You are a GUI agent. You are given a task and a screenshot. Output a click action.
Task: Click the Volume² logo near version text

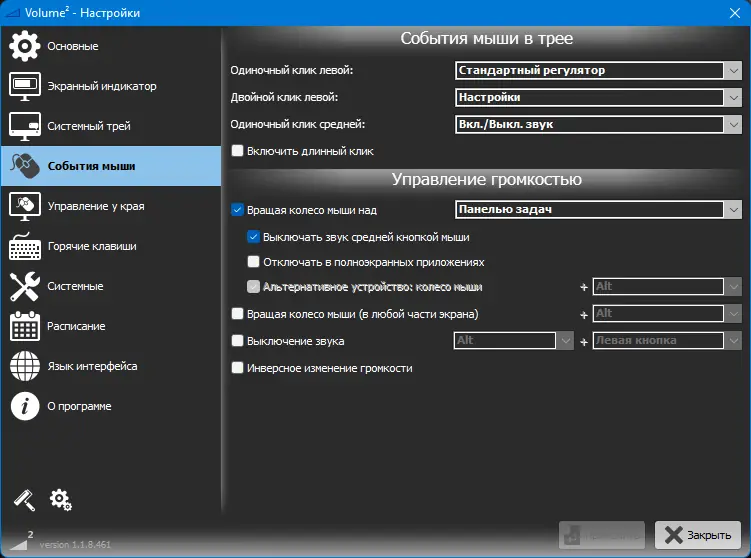click(21, 540)
